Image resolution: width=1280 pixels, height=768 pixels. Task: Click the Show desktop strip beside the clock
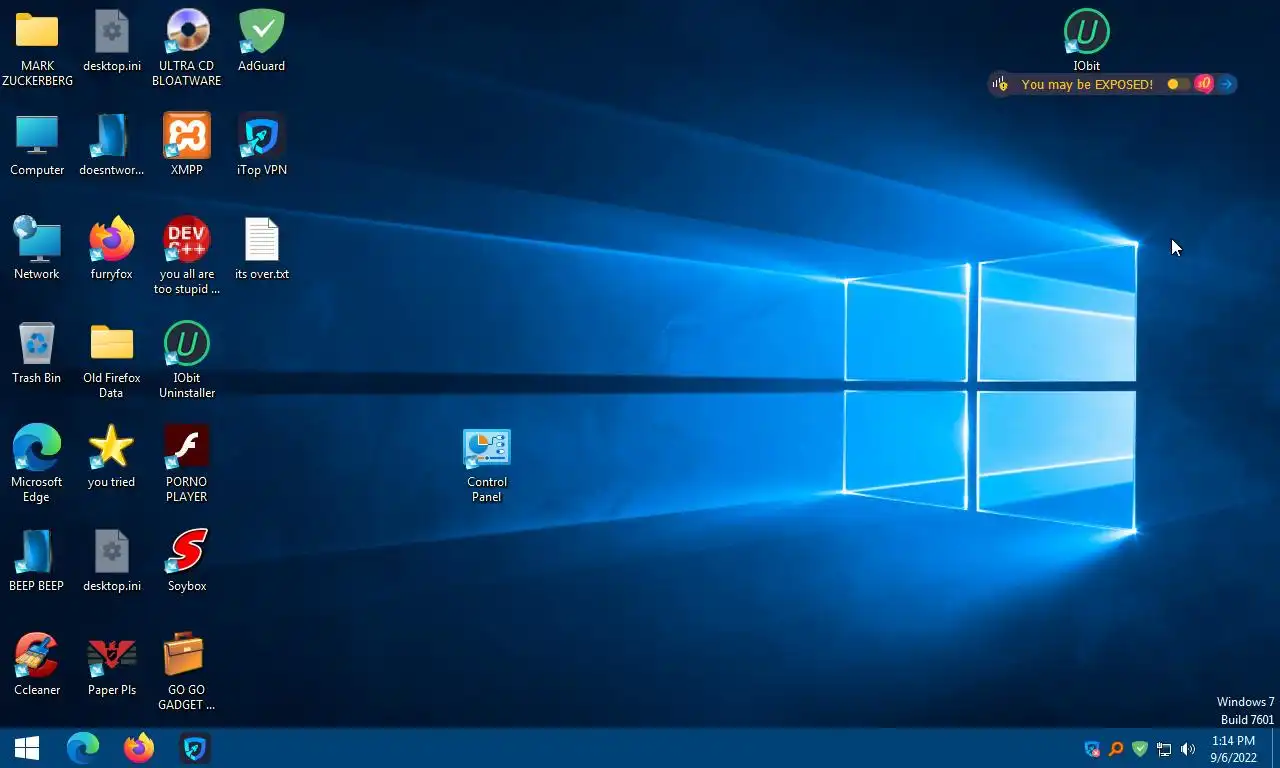click(x=1275, y=749)
